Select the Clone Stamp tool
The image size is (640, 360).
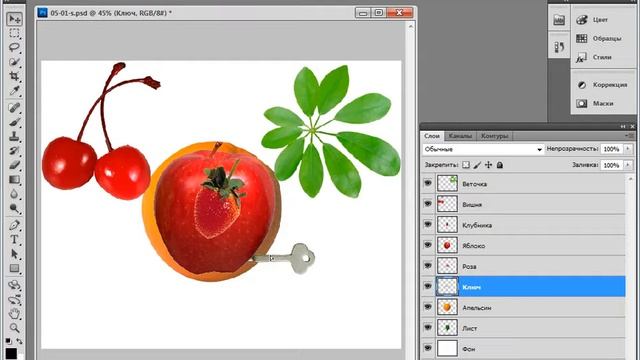click(14, 136)
